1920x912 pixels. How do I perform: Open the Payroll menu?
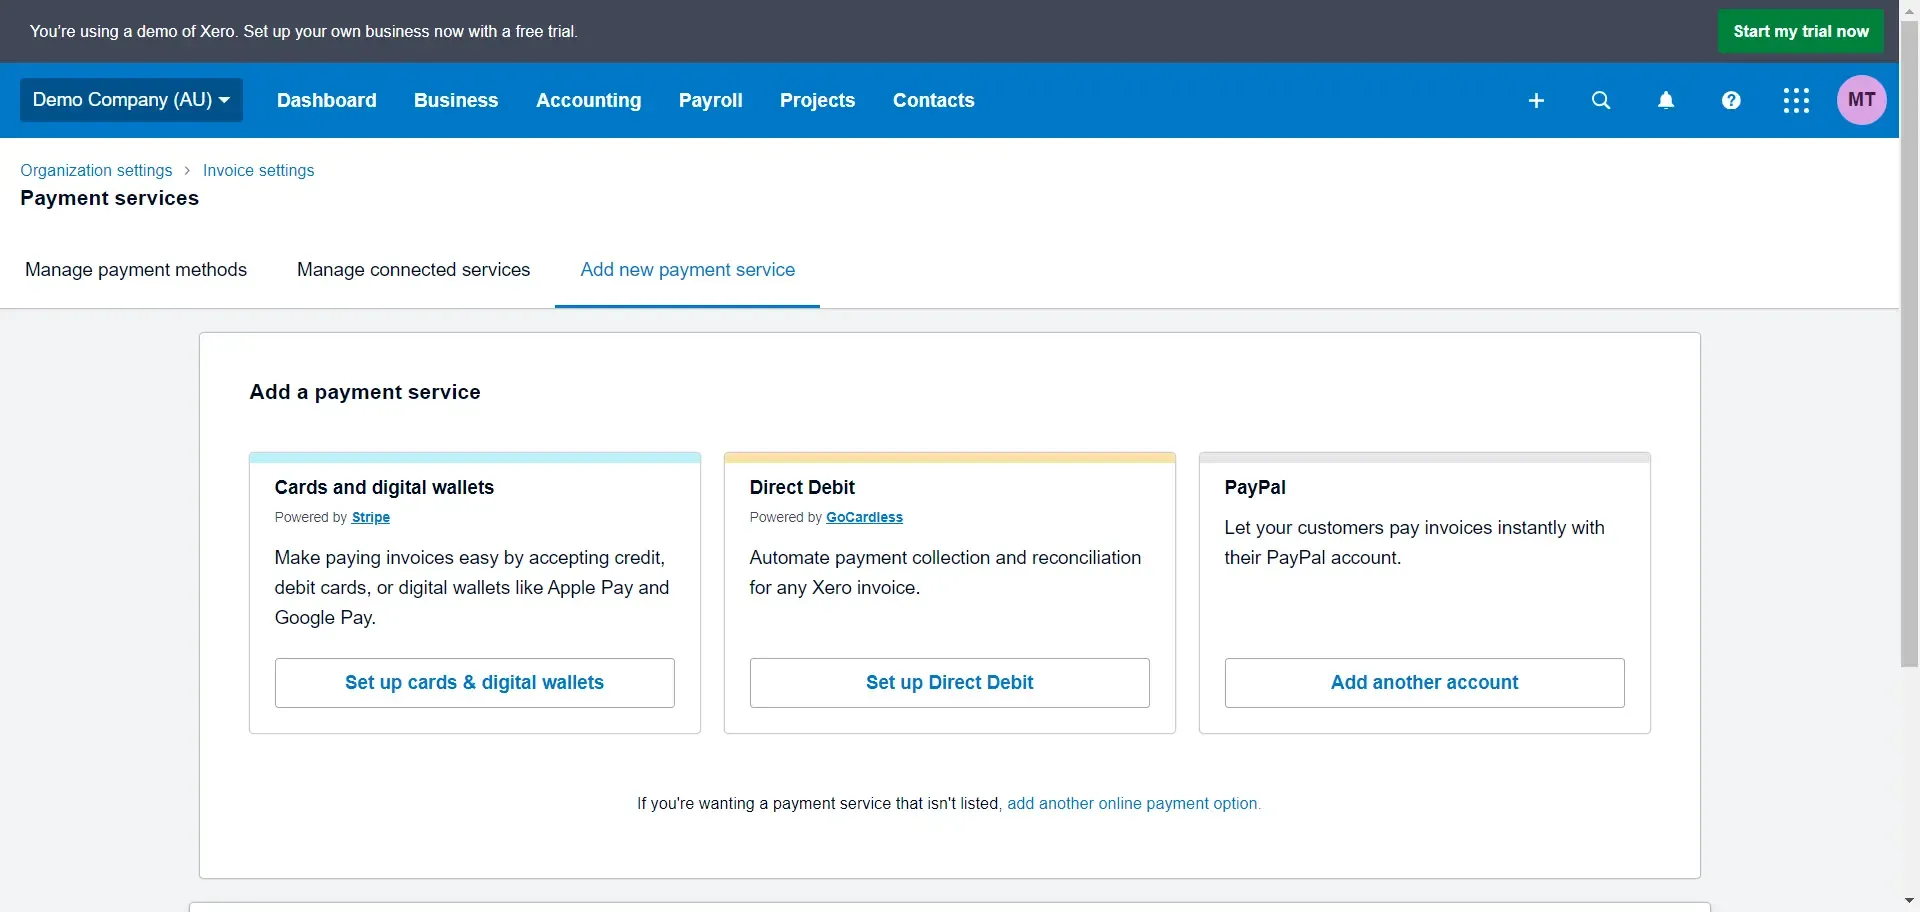point(711,100)
